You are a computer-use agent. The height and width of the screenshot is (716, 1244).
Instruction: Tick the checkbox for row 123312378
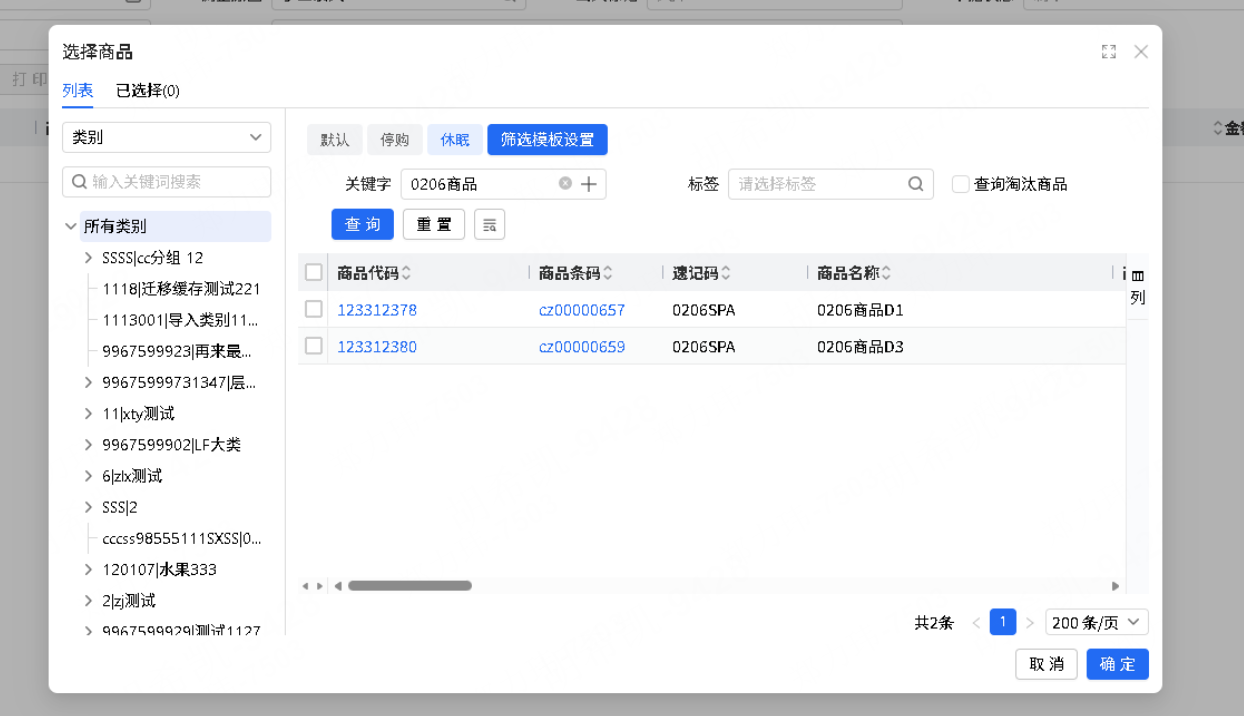(314, 309)
